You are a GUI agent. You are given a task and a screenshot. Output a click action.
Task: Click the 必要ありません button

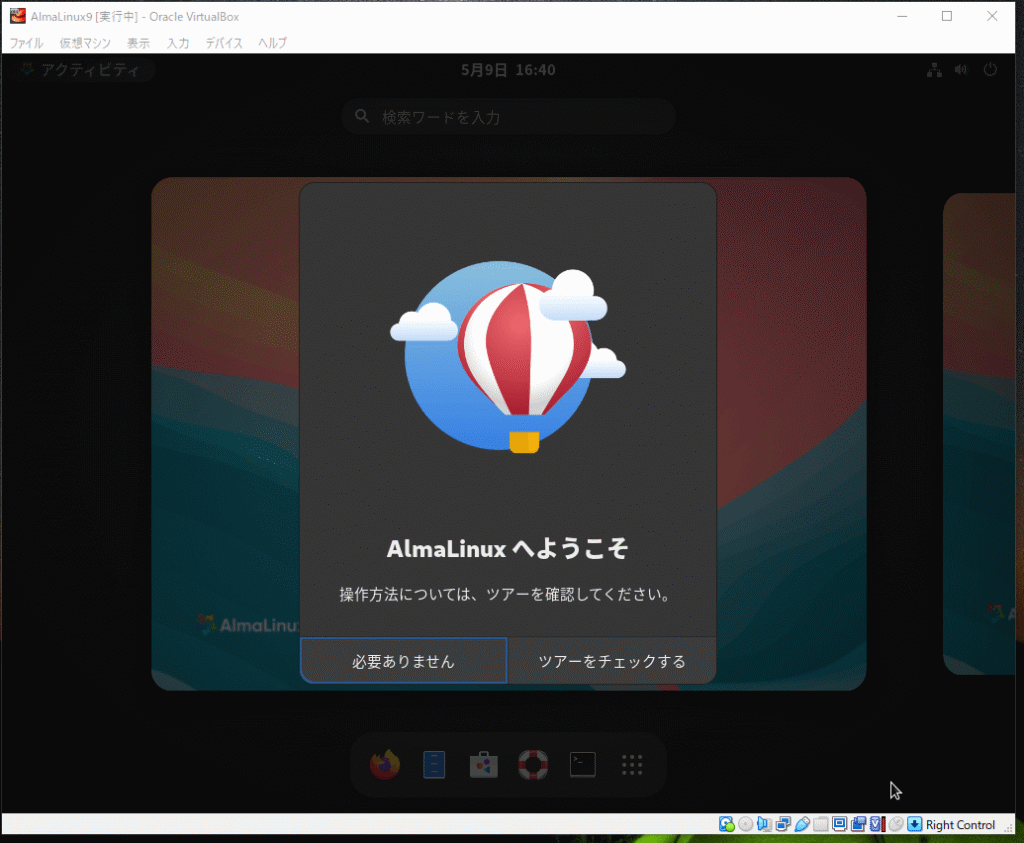pos(404,661)
